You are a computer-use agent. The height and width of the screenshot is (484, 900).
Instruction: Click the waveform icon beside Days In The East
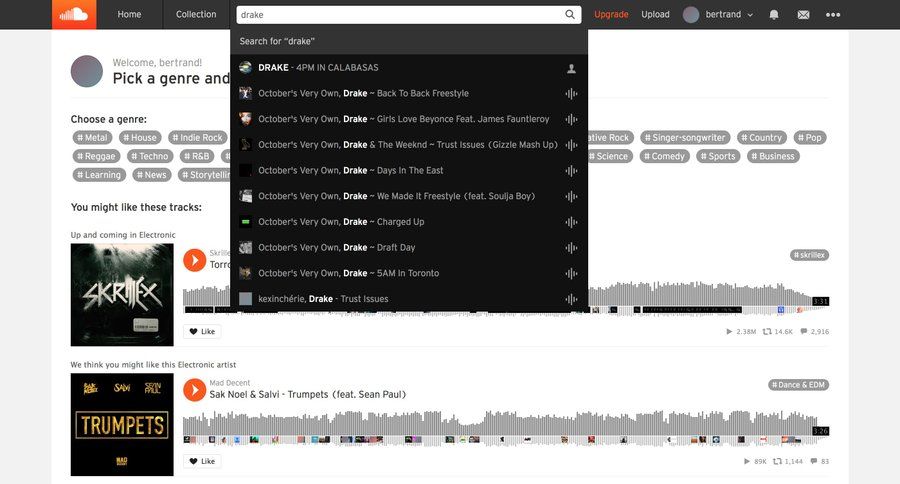(x=571, y=171)
